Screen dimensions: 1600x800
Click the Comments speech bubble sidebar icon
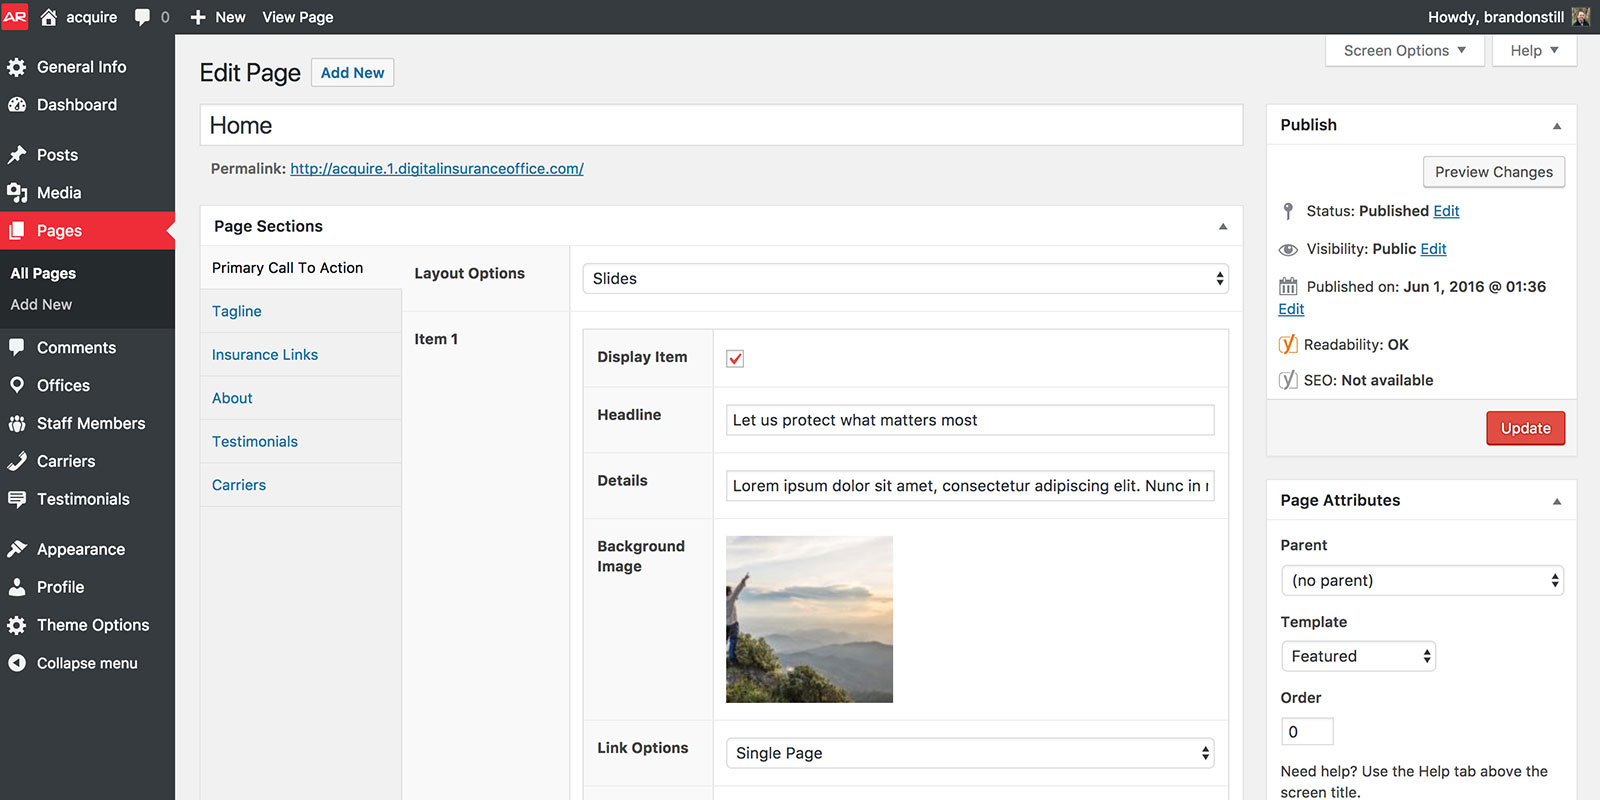[x=17, y=347]
